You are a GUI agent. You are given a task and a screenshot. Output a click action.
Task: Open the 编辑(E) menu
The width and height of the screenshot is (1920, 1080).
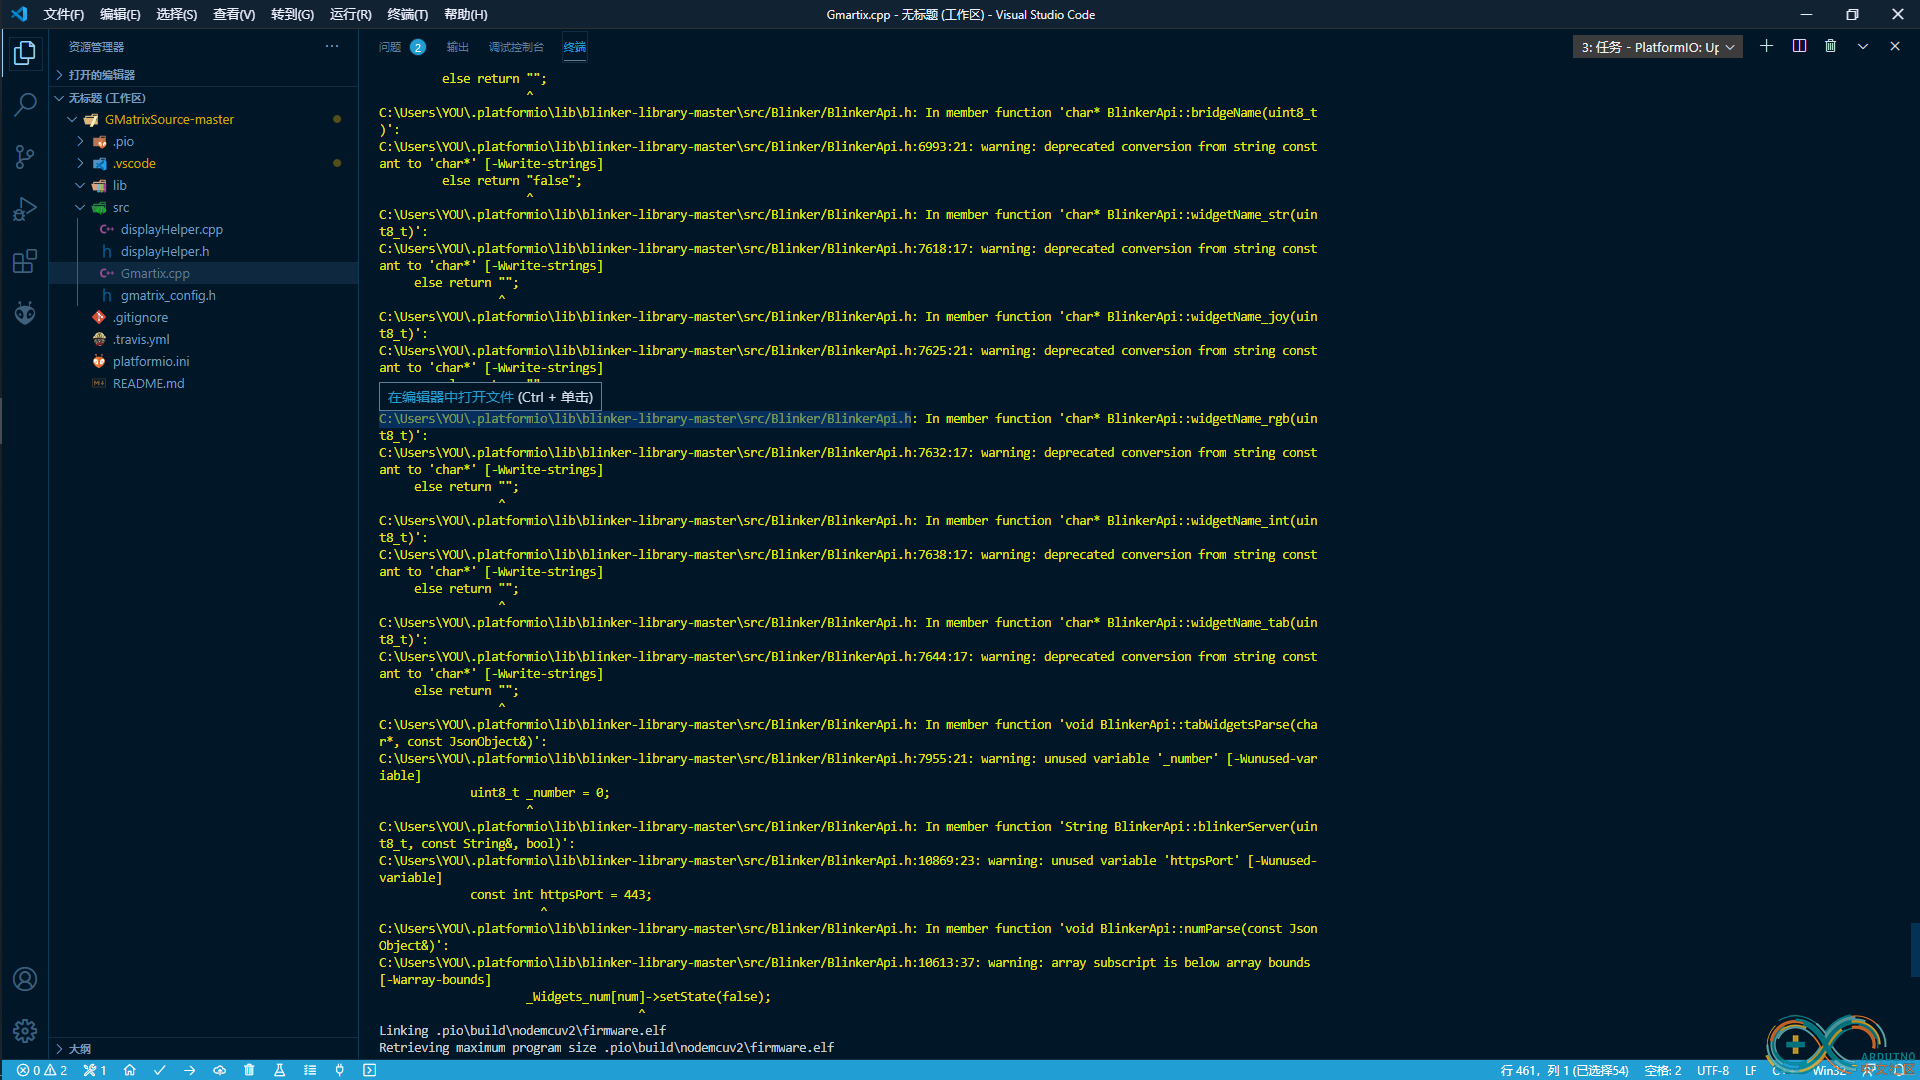(x=120, y=14)
